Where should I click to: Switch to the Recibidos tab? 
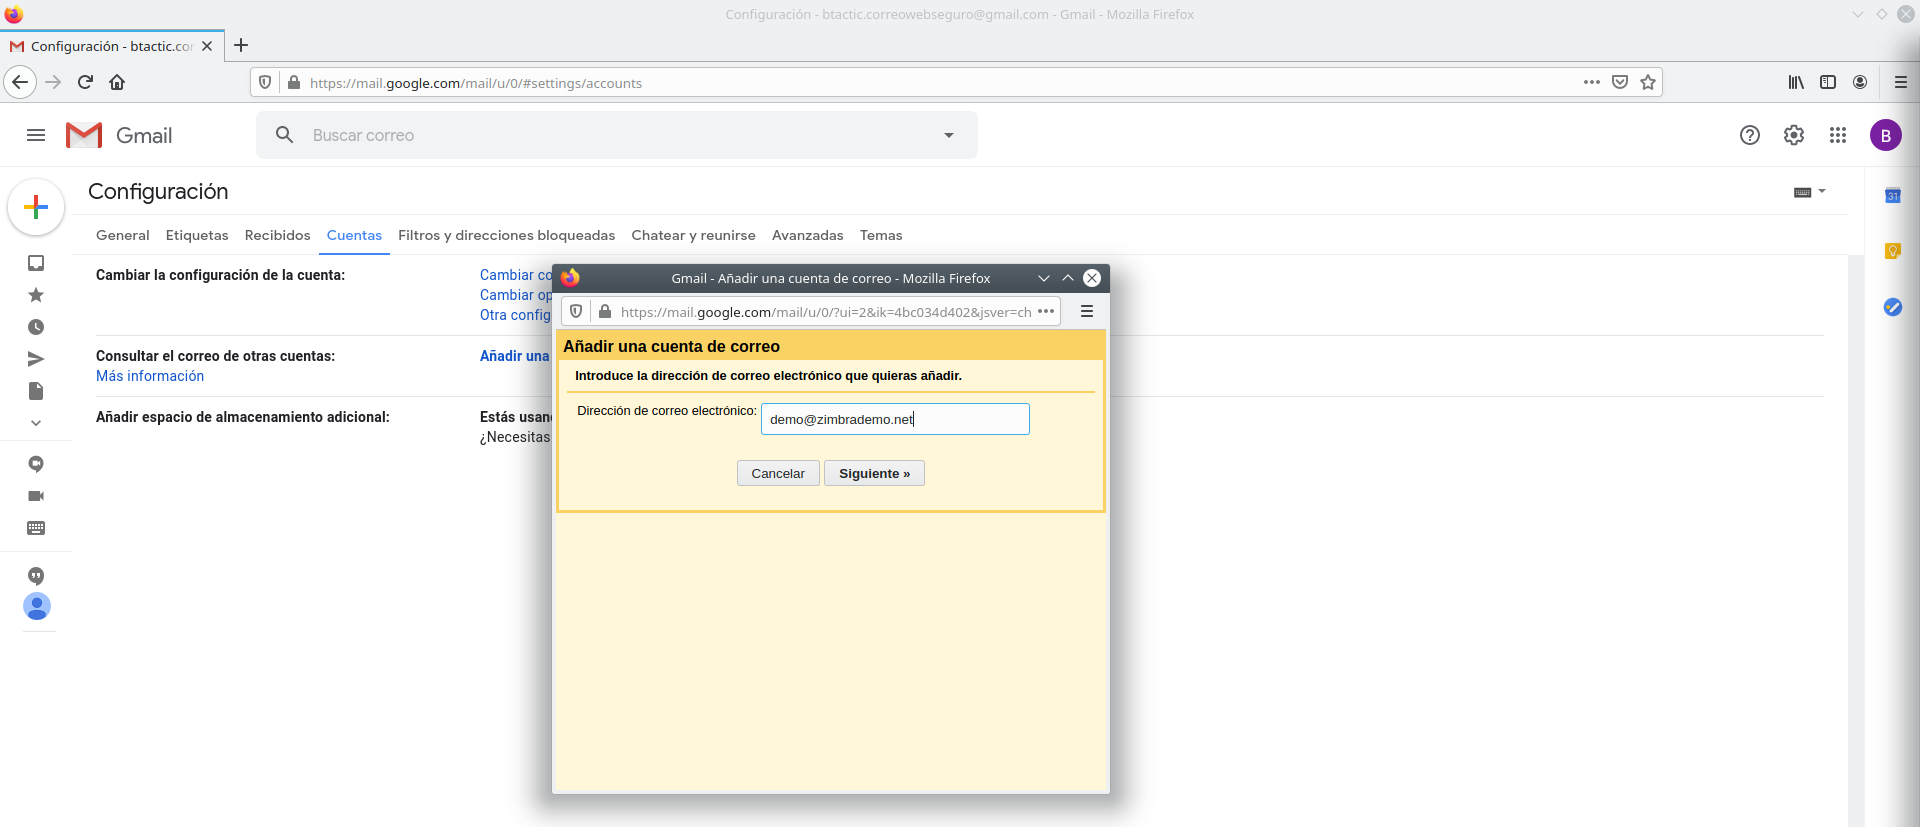point(278,235)
